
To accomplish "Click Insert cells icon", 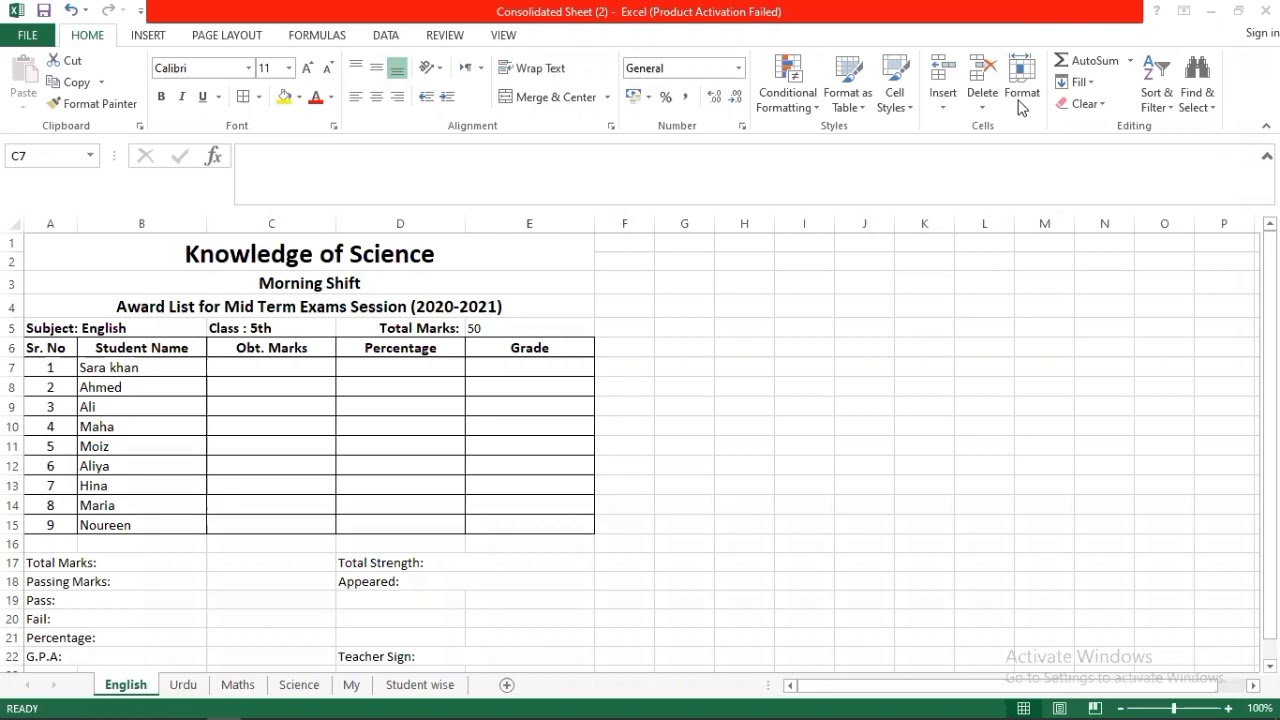I will [943, 68].
